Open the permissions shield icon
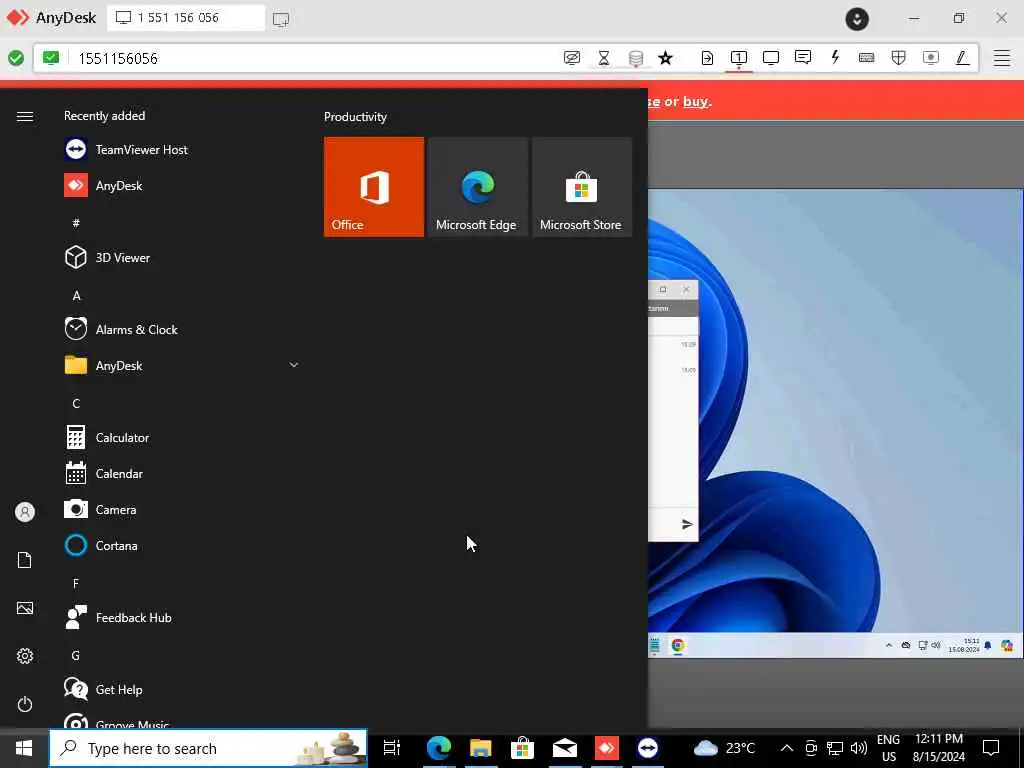Viewport: 1024px width, 768px height. [899, 58]
